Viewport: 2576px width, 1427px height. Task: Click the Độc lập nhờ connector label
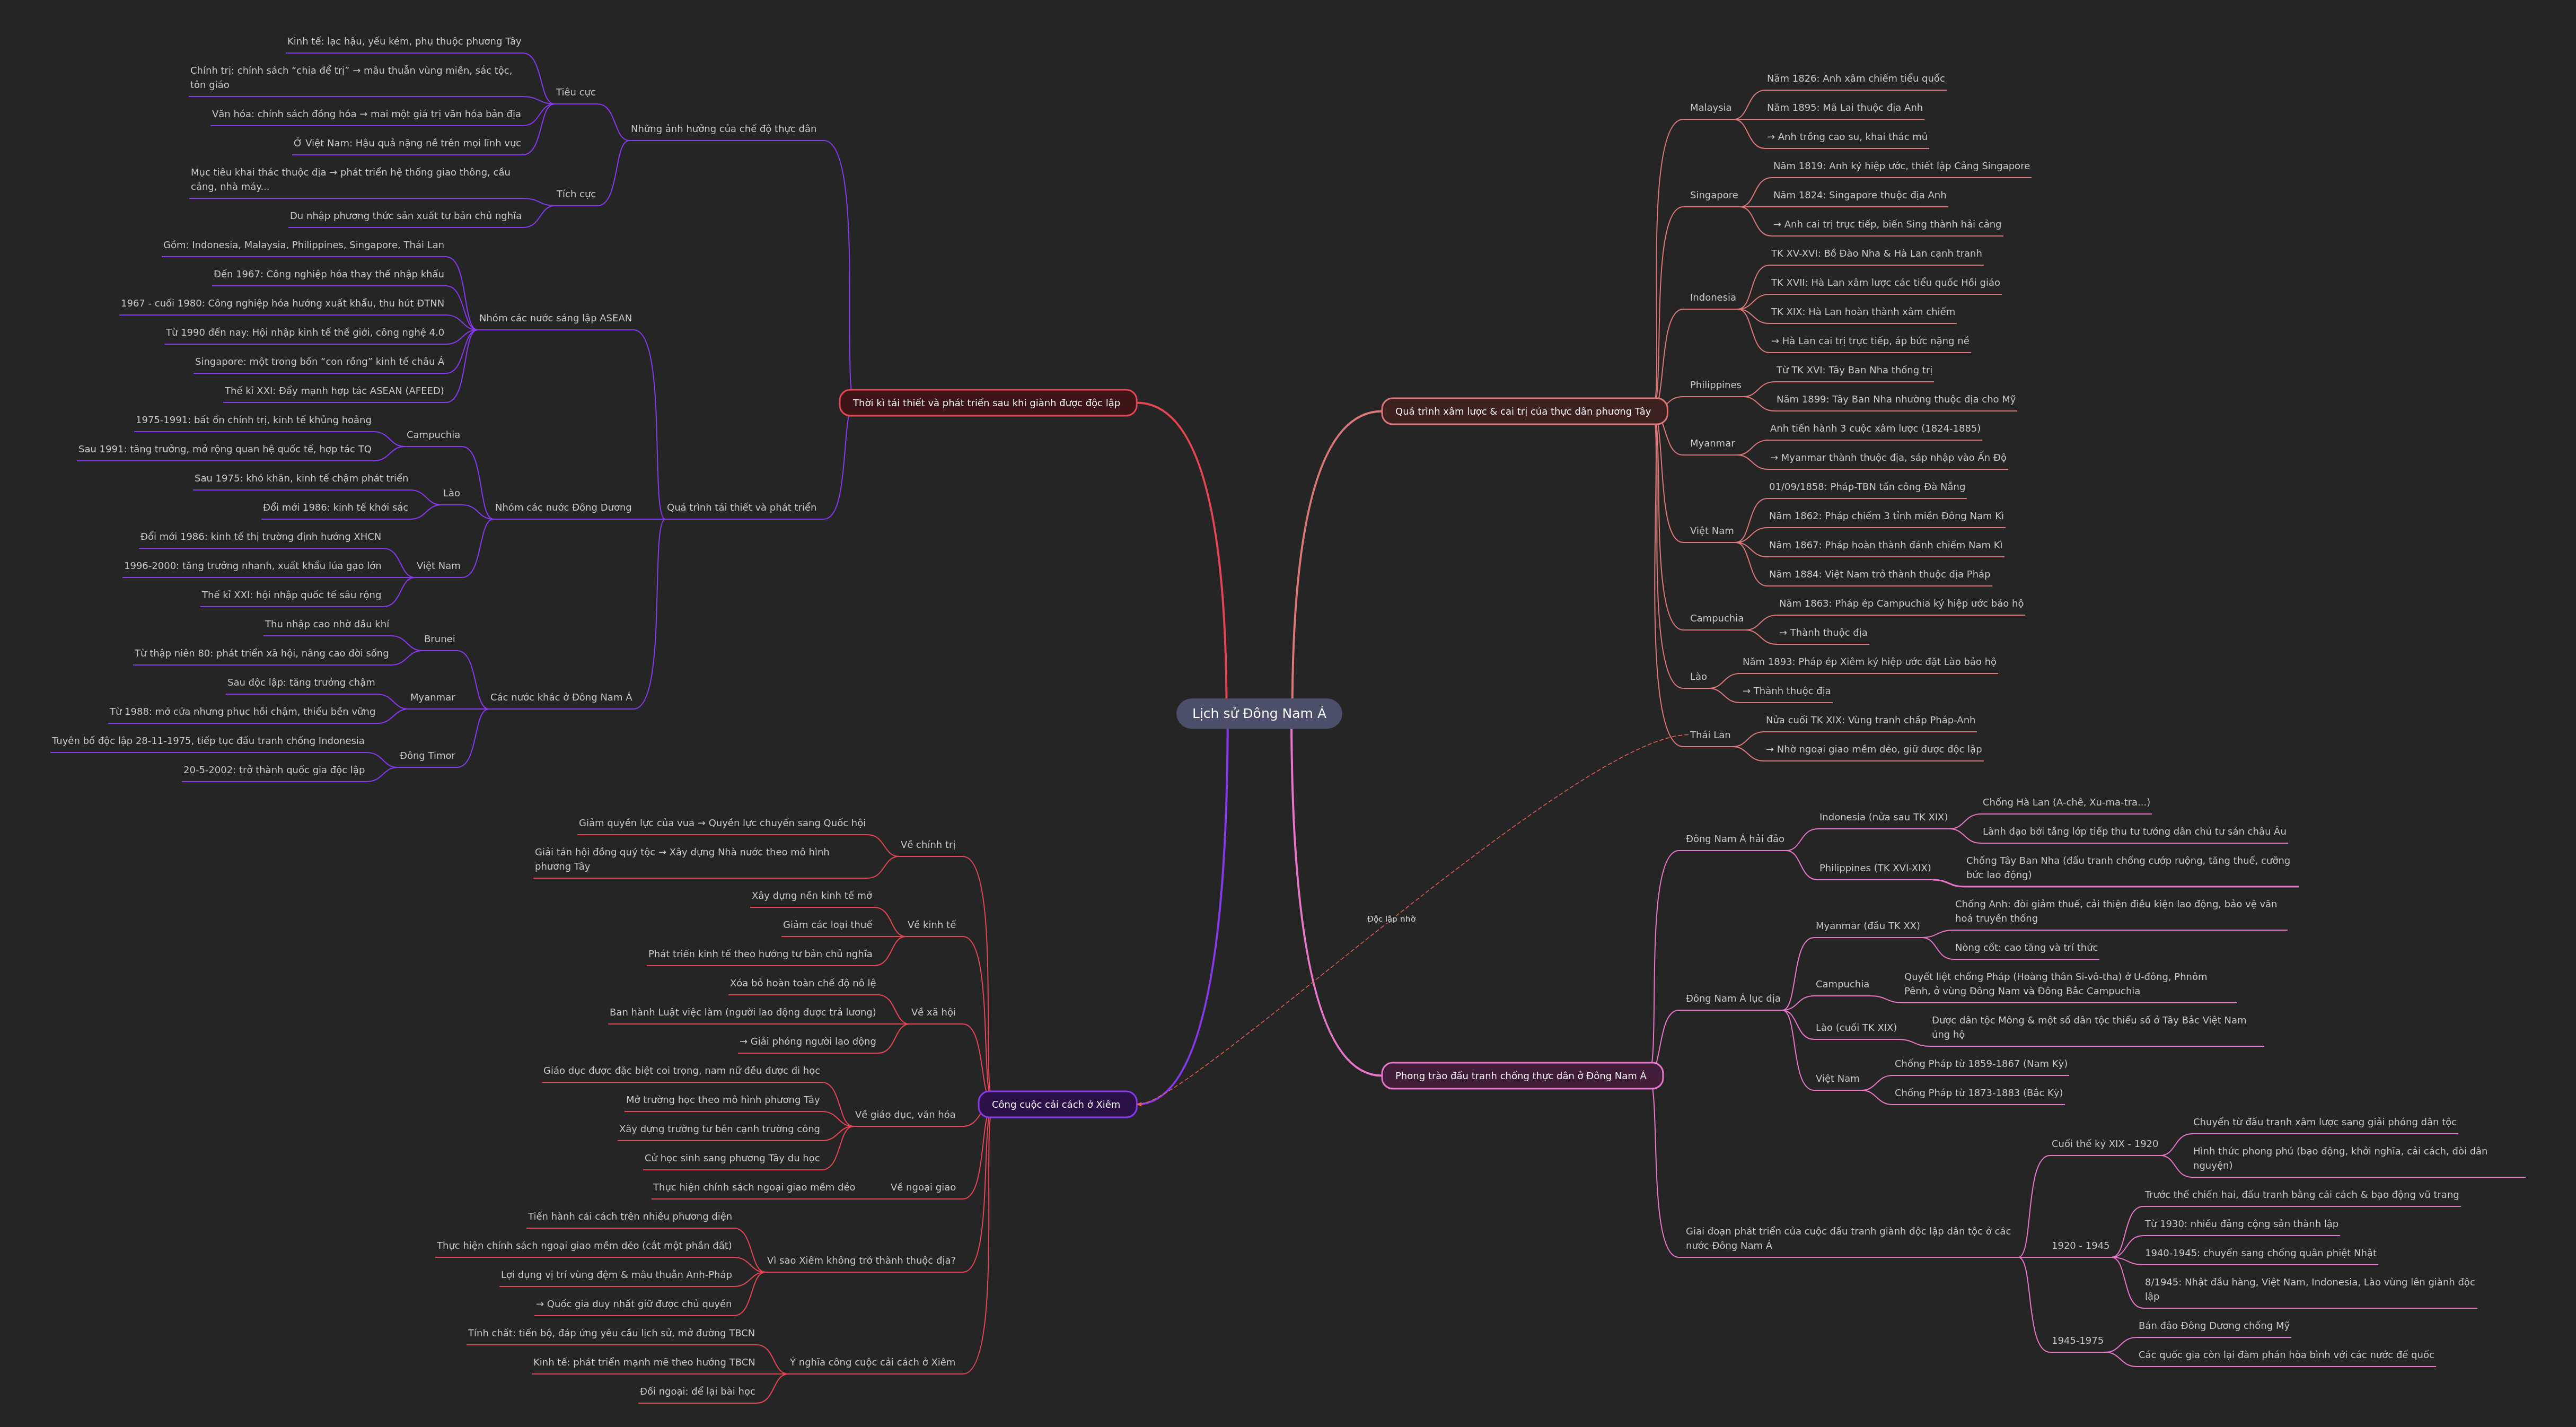1391,919
